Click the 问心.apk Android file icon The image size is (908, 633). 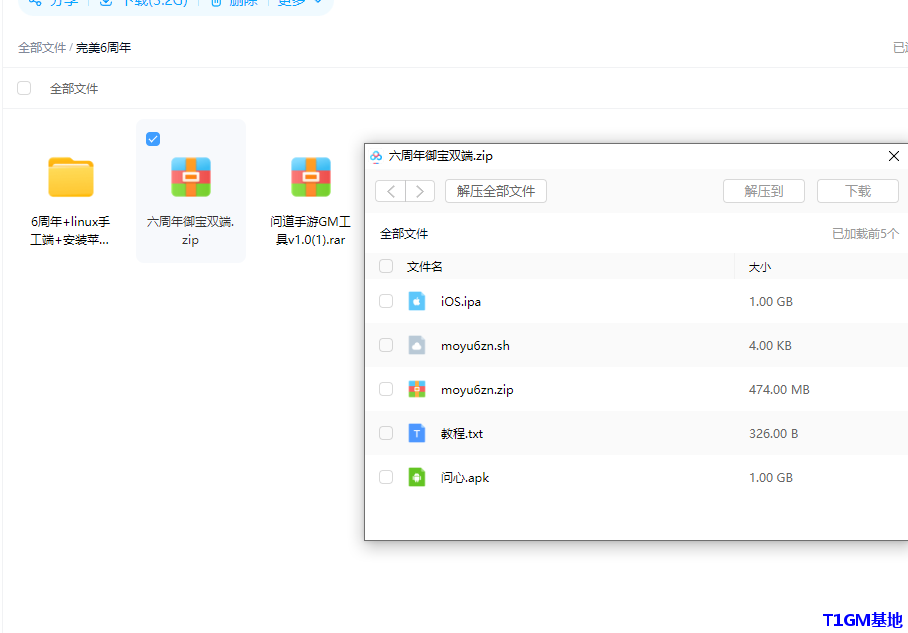click(416, 477)
